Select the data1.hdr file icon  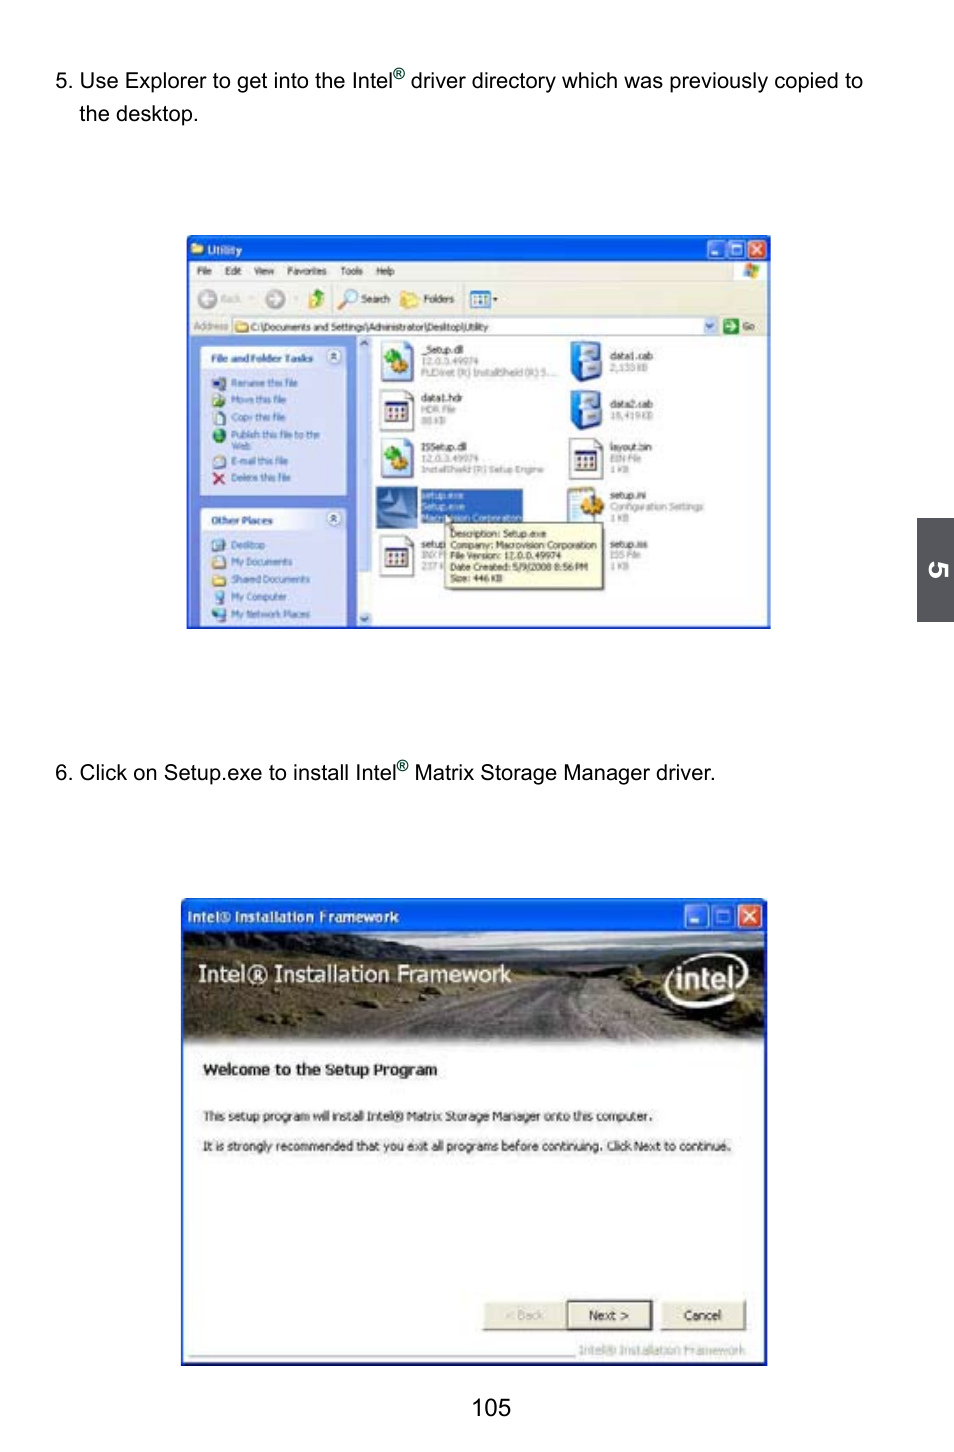(397, 410)
